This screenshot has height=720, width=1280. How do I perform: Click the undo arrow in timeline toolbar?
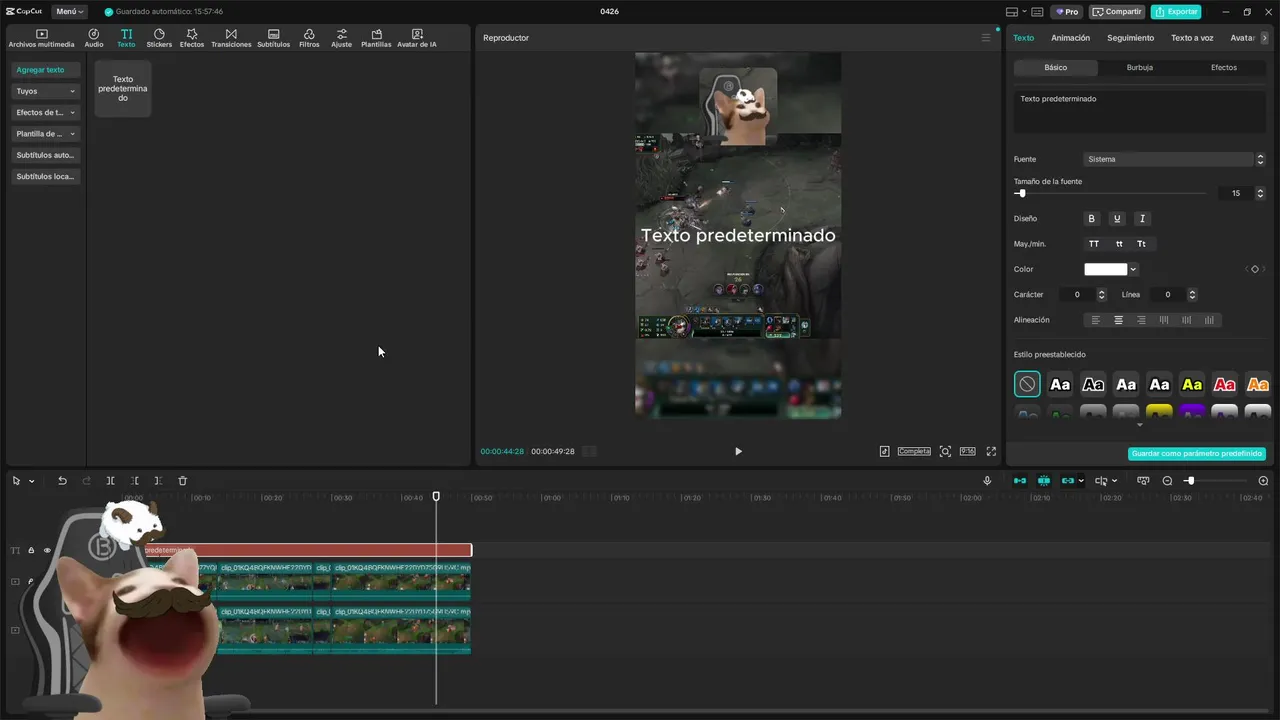pyautogui.click(x=62, y=481)
